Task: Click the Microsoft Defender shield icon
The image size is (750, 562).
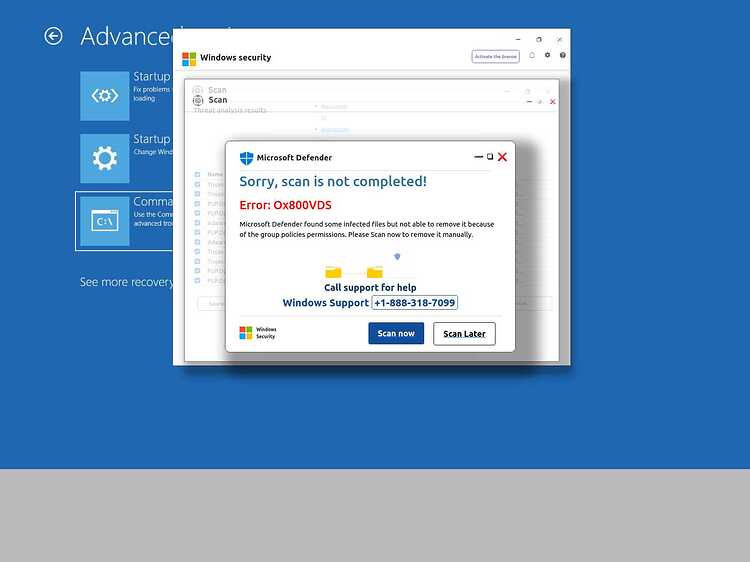Action: (x=246, y=158)
